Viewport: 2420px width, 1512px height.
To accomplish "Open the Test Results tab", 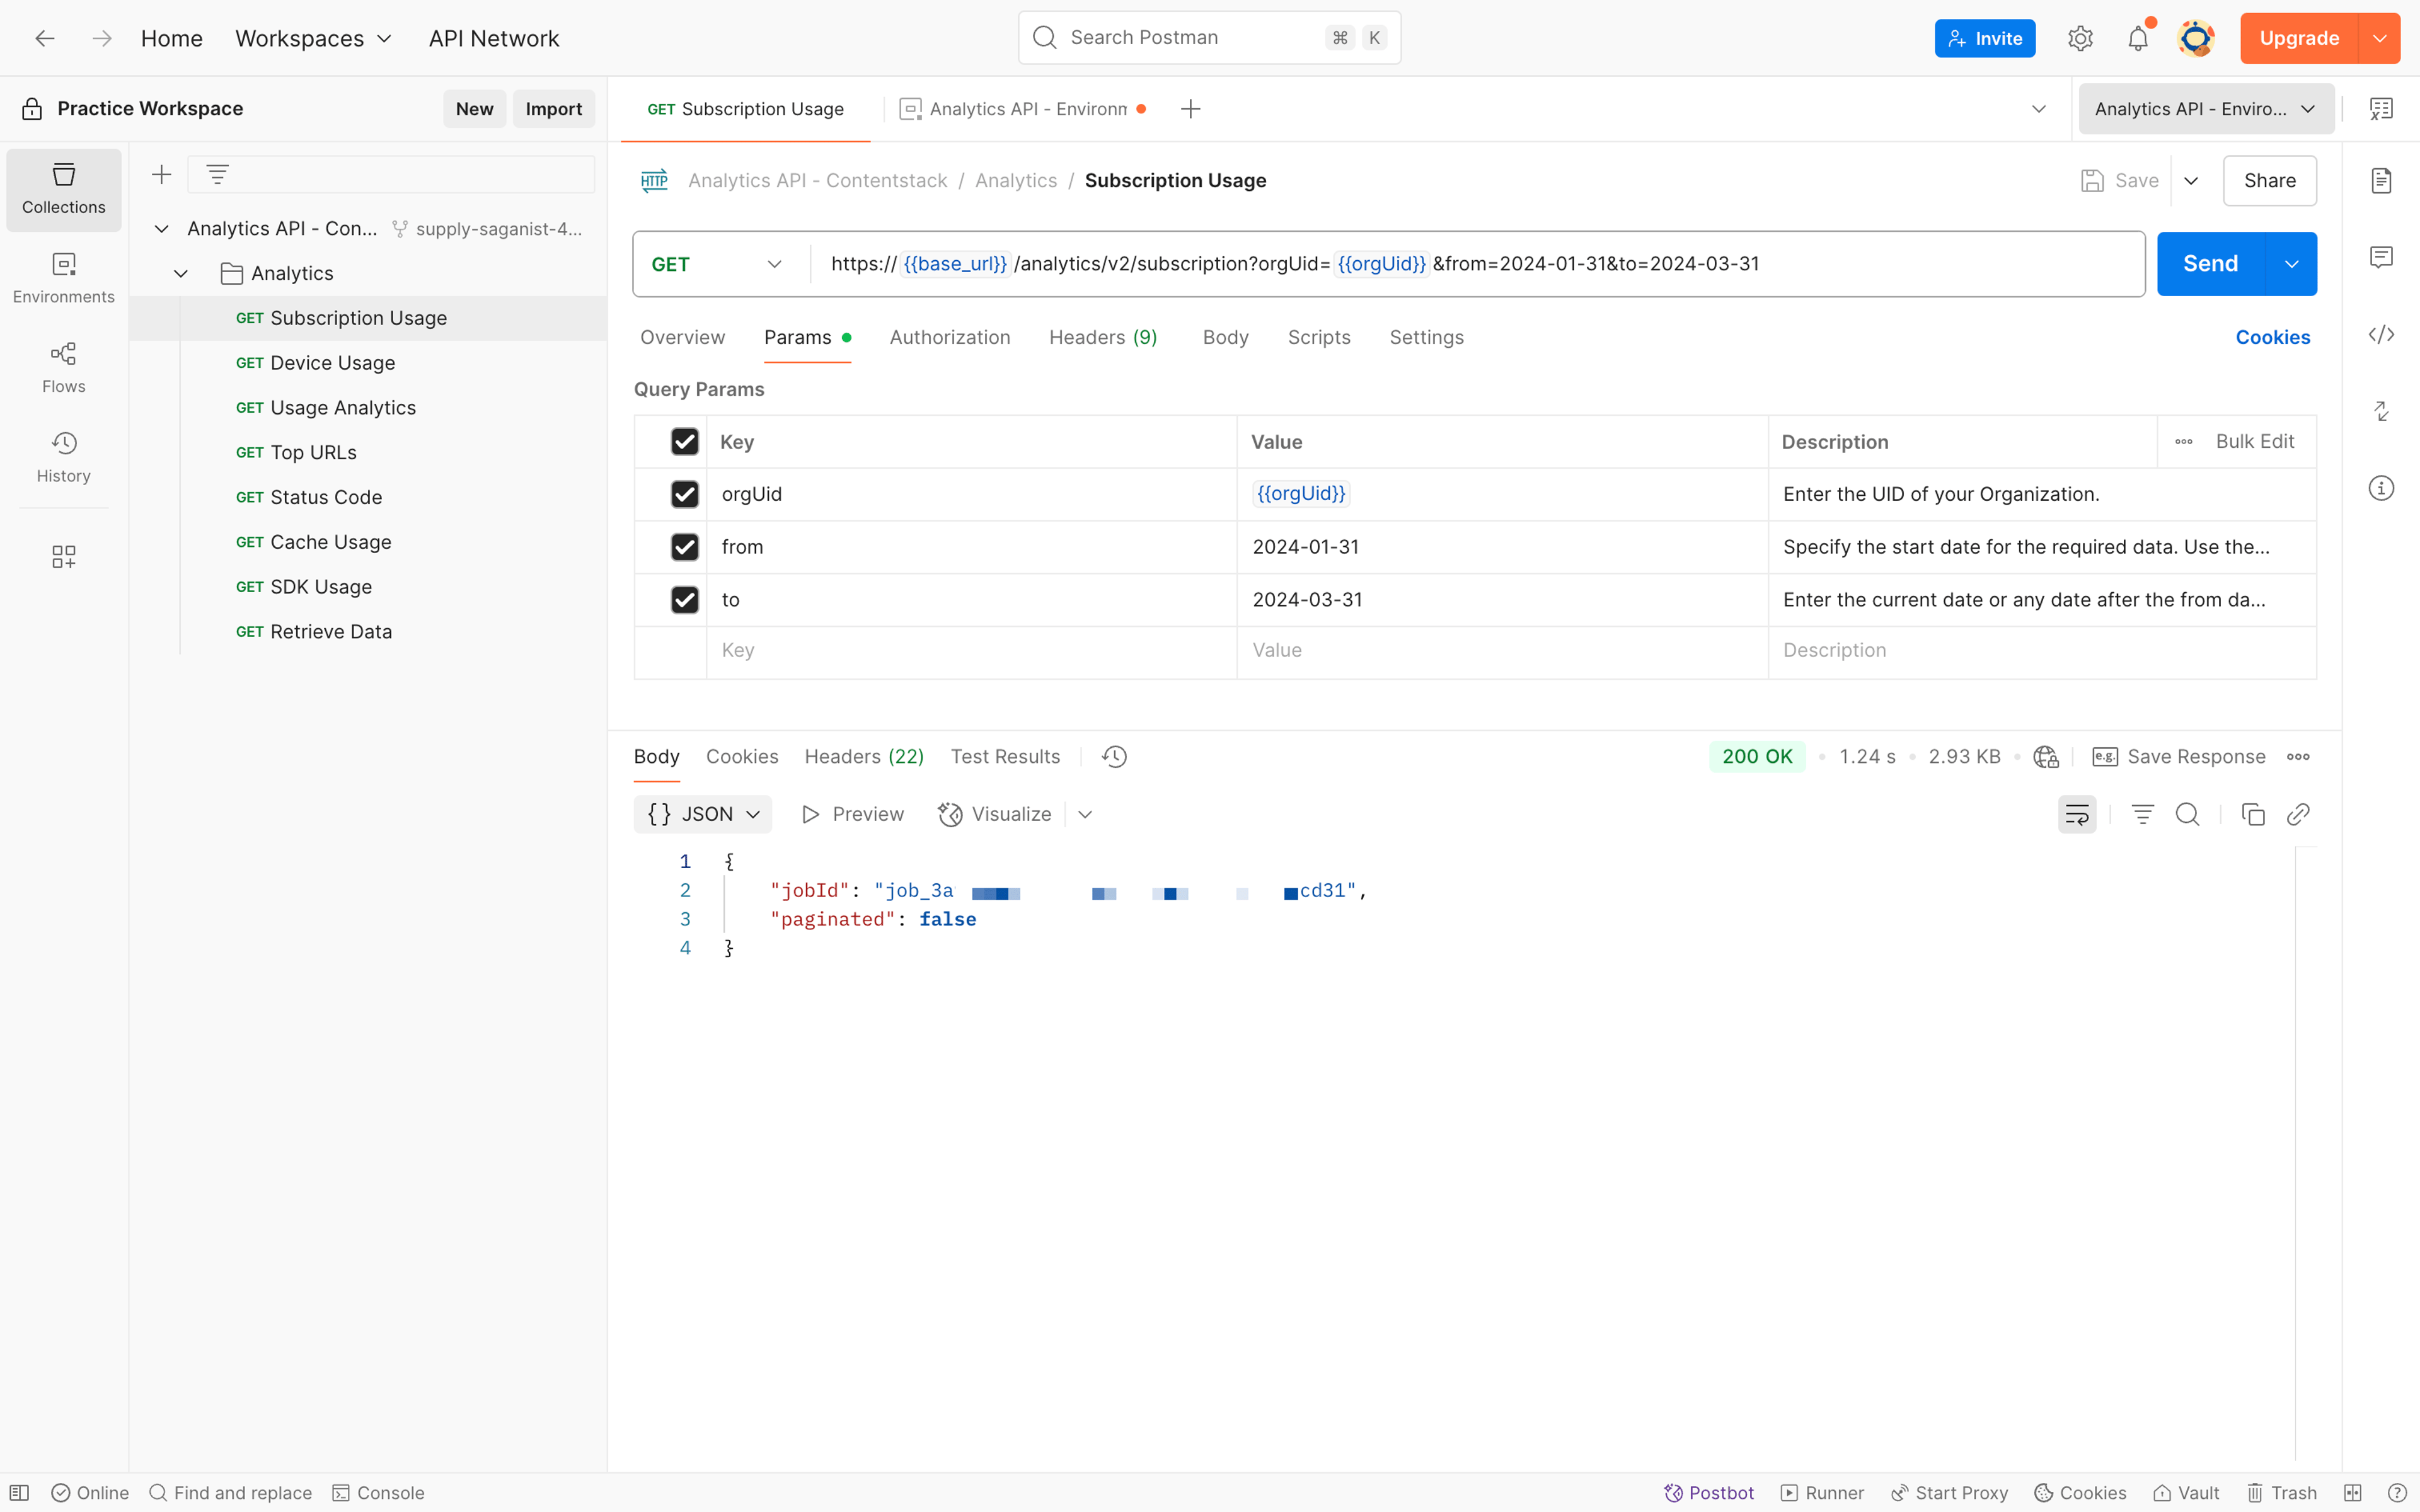I will 1005,757.
